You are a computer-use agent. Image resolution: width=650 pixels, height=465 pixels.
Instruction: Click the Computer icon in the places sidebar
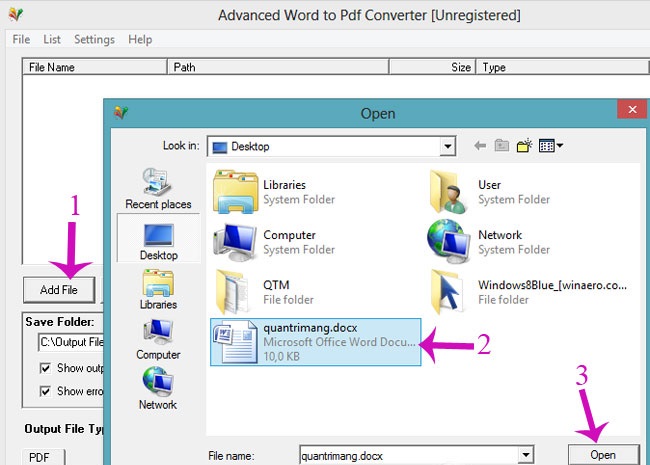point(158,340)
